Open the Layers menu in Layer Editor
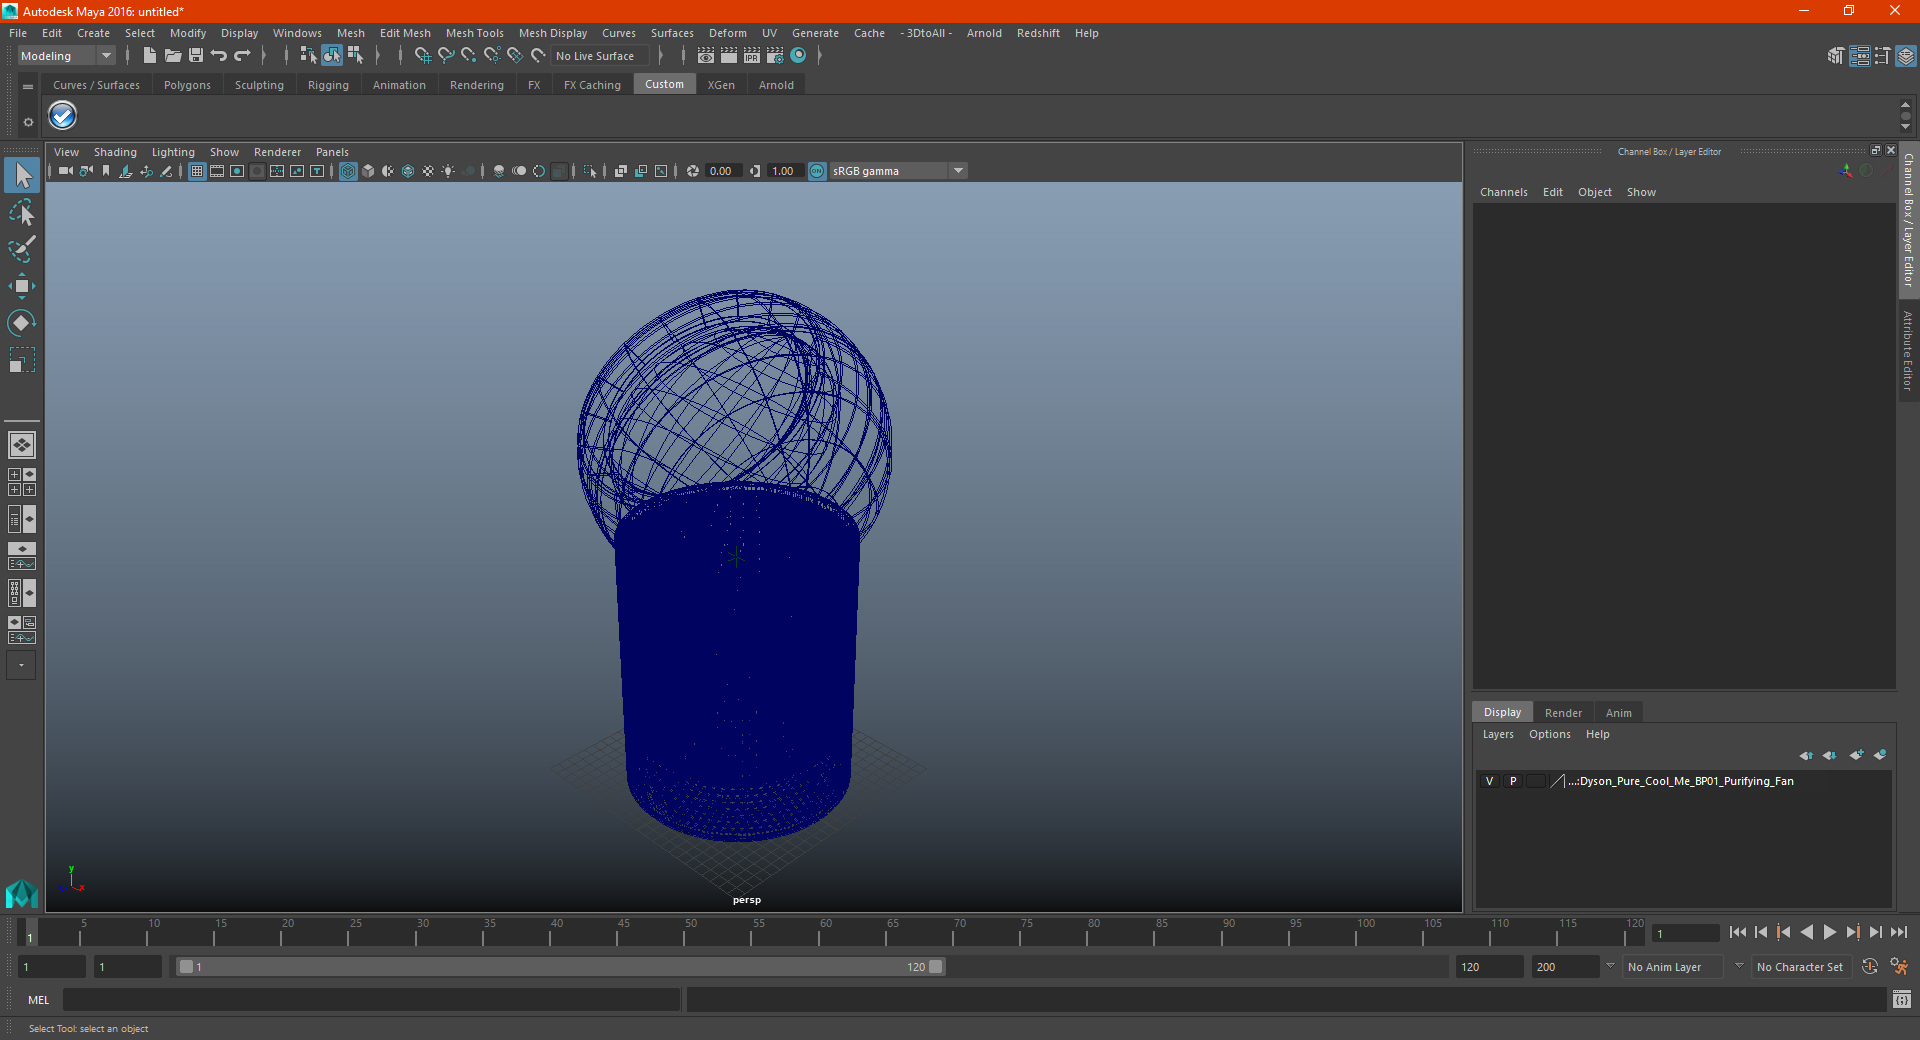This screenshot has height=1040, width=1920. point(1497,734)
